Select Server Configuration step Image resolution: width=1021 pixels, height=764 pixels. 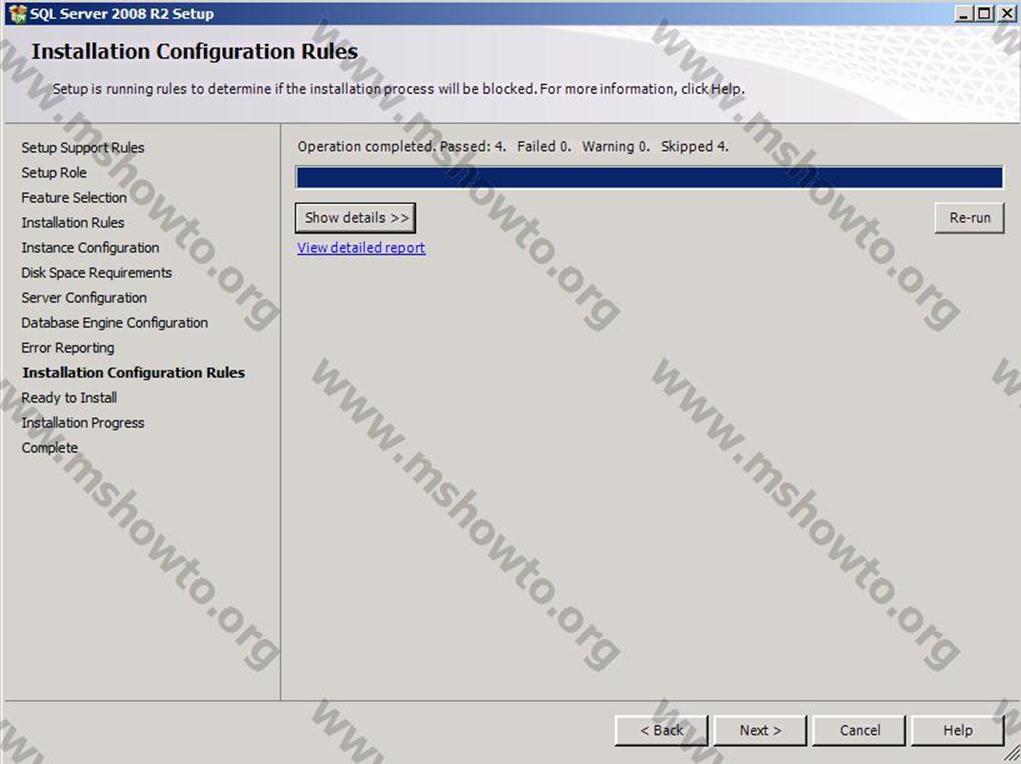[84, 298]
